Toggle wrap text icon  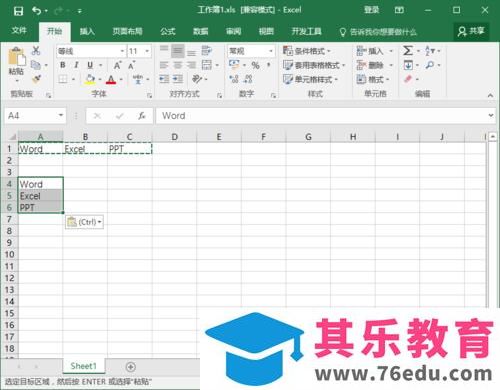pyautogui.click(x=207, y=51)
